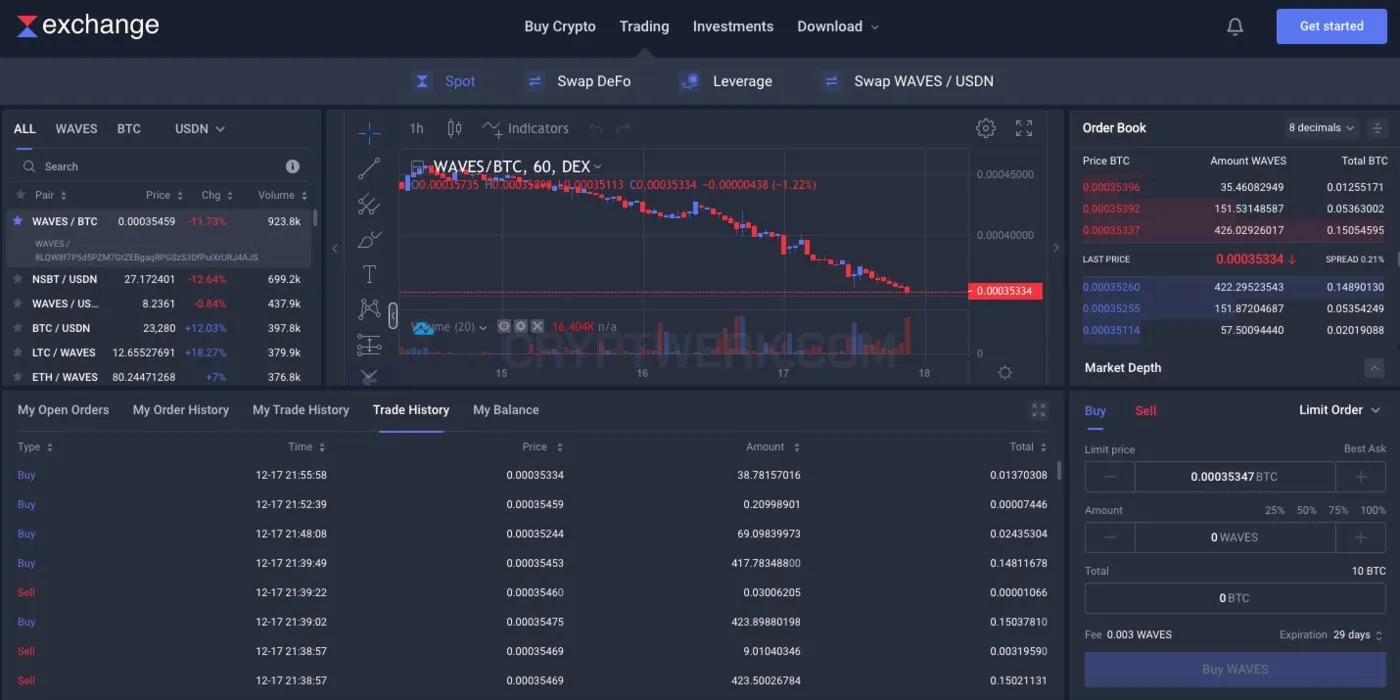Remove the Volume indicator

click(537, 326)
